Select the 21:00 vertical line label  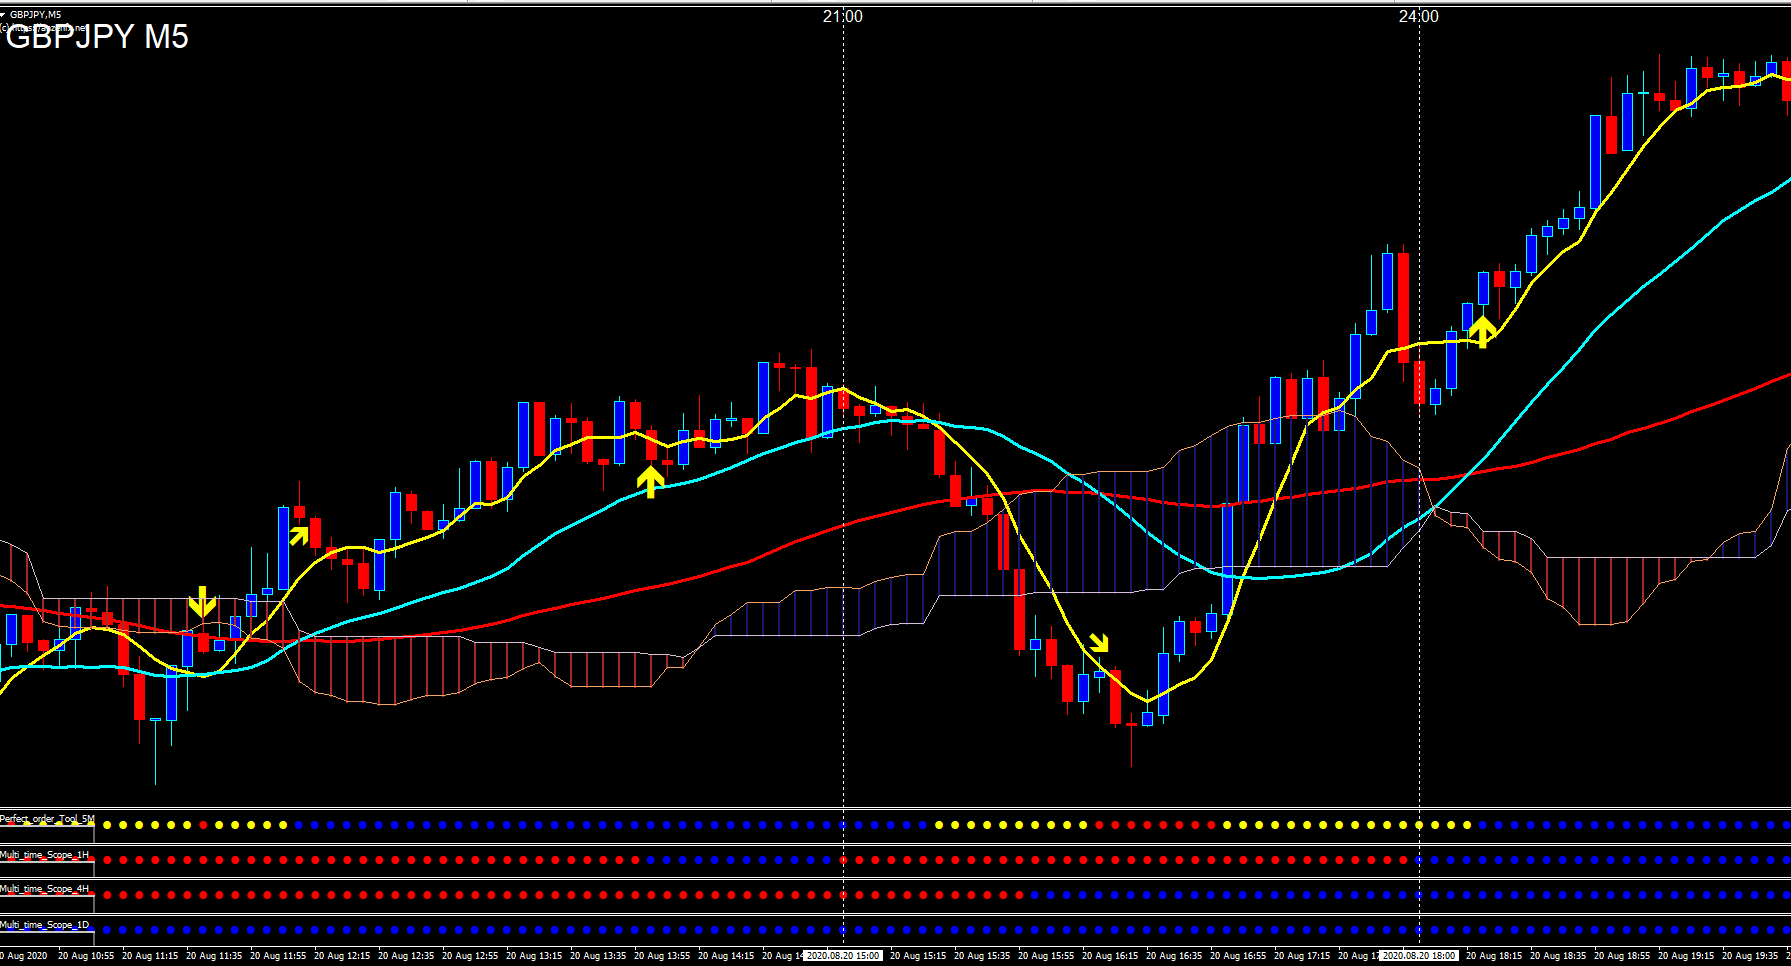[x=843, y=16]
